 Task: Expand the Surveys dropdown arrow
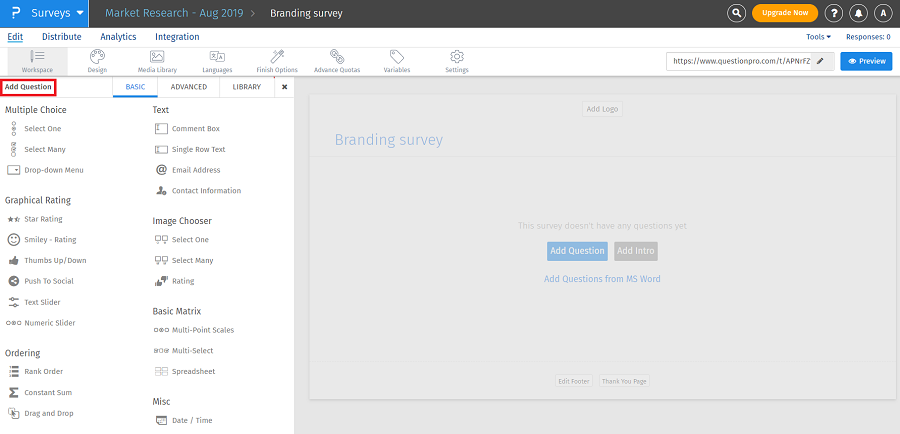tap(79, 14)
